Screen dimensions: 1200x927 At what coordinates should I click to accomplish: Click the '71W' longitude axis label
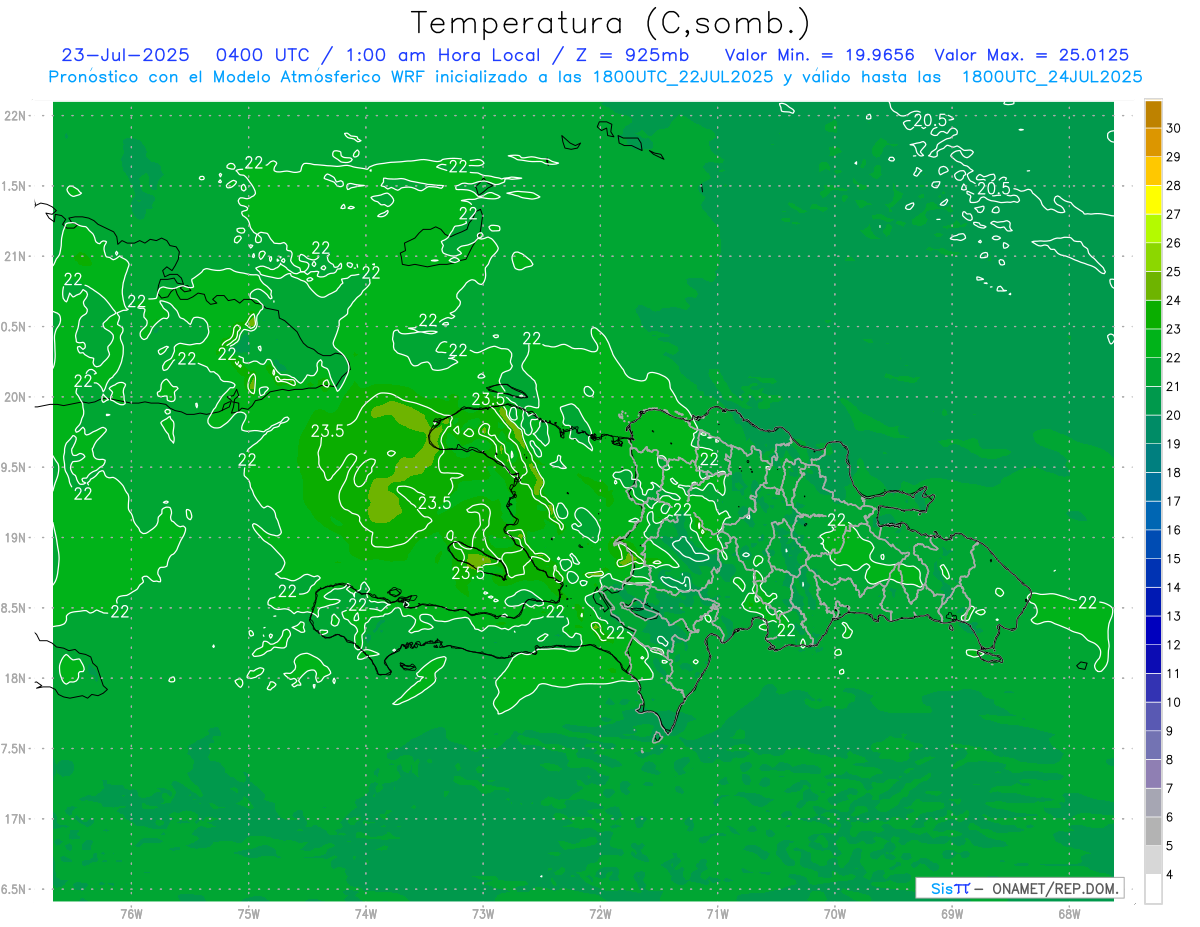point(717,914)
